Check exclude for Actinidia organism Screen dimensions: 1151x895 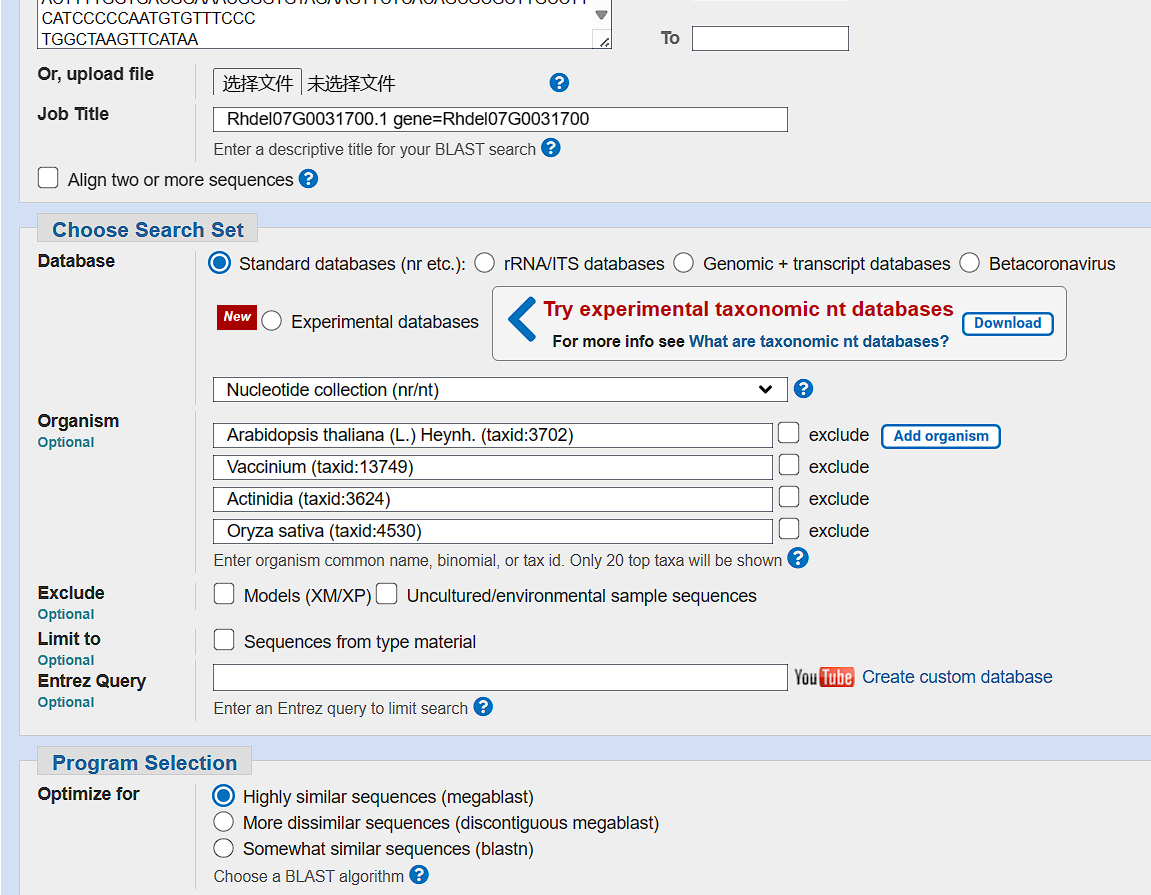click(x=788, y=497)
